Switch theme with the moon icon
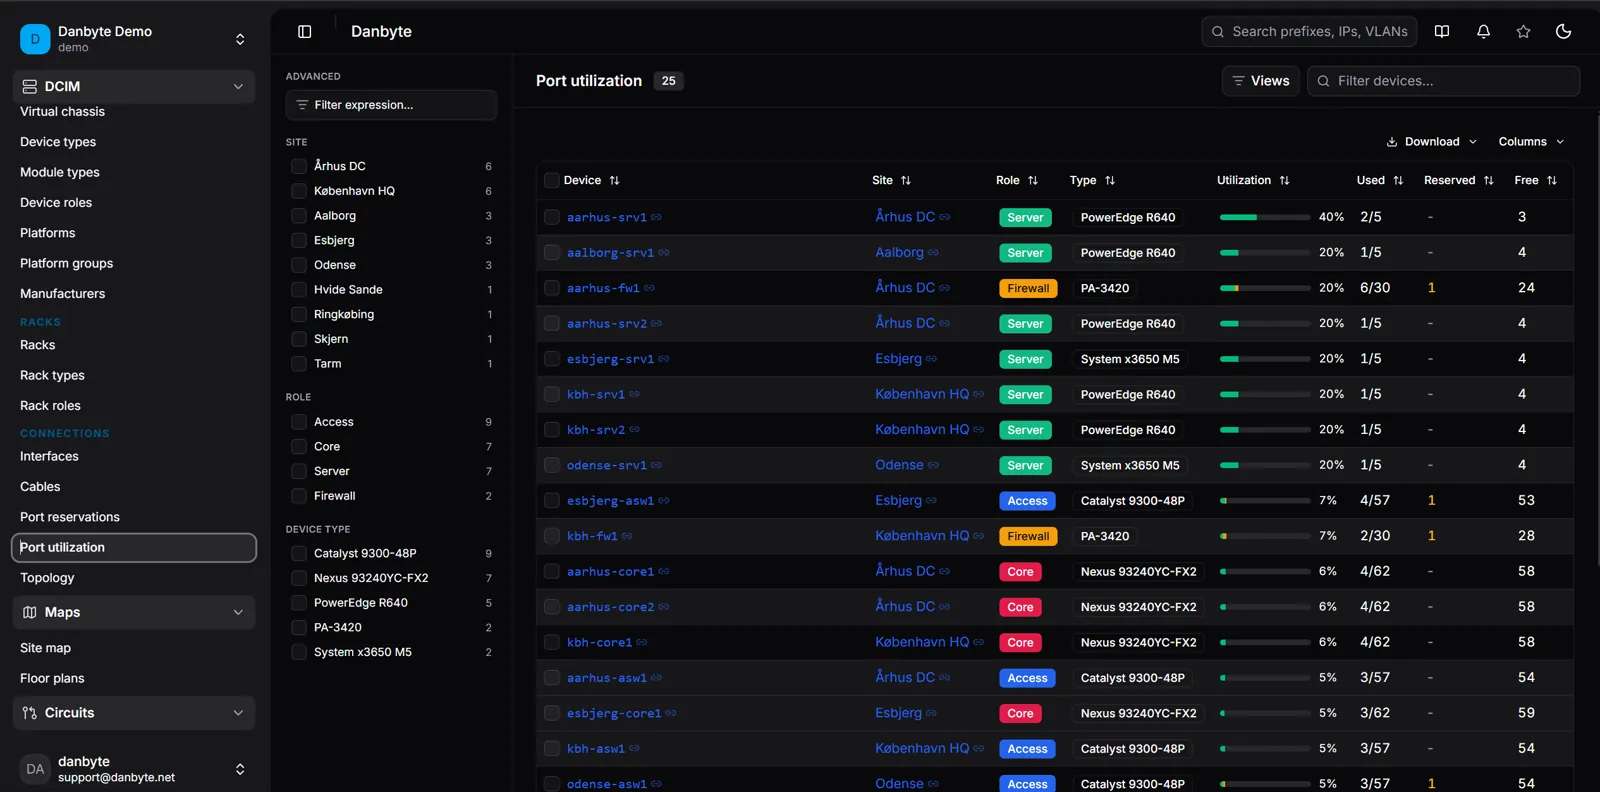1600x792 pixels. coord(1564,31)
